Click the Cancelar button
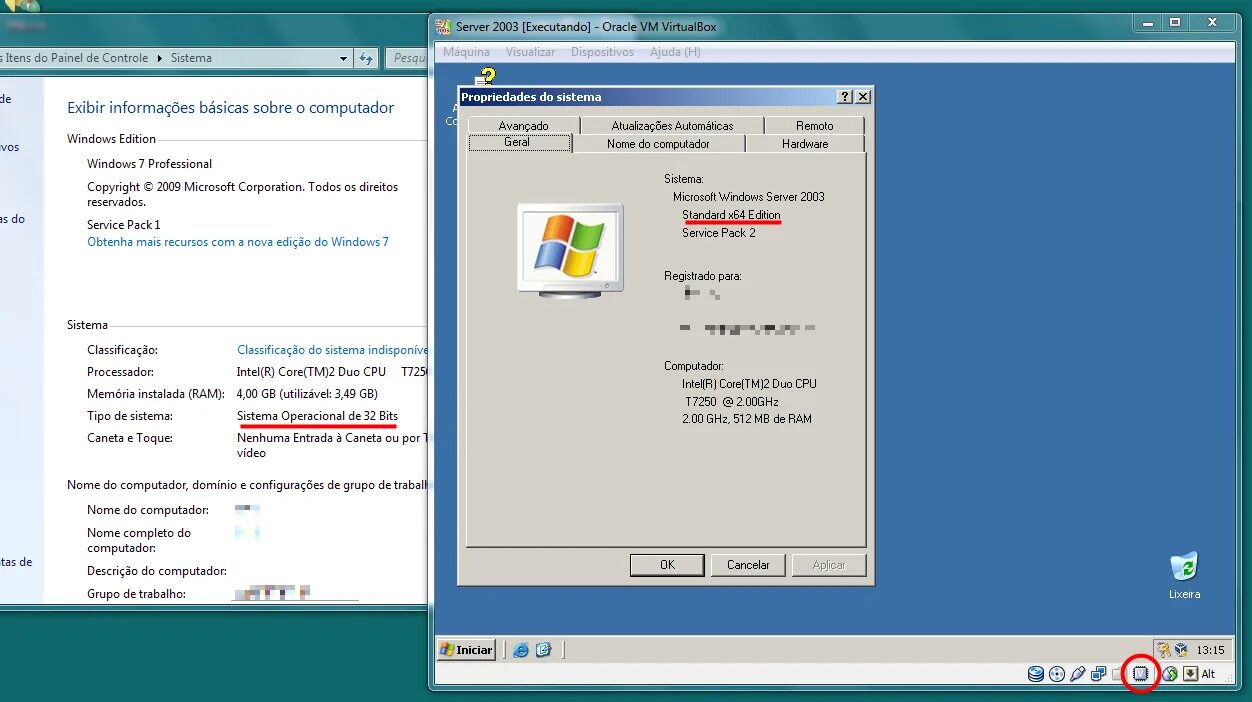Viewport: 1252px width, 702px height. [x=748, y=565]
